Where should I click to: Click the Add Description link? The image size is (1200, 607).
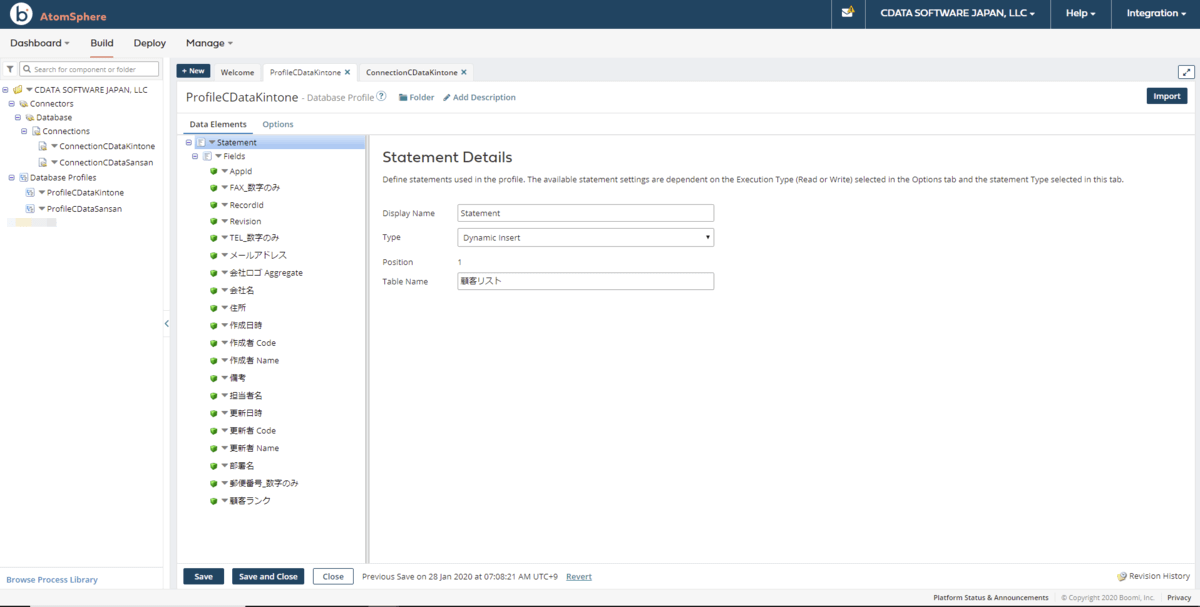(479, 97)
